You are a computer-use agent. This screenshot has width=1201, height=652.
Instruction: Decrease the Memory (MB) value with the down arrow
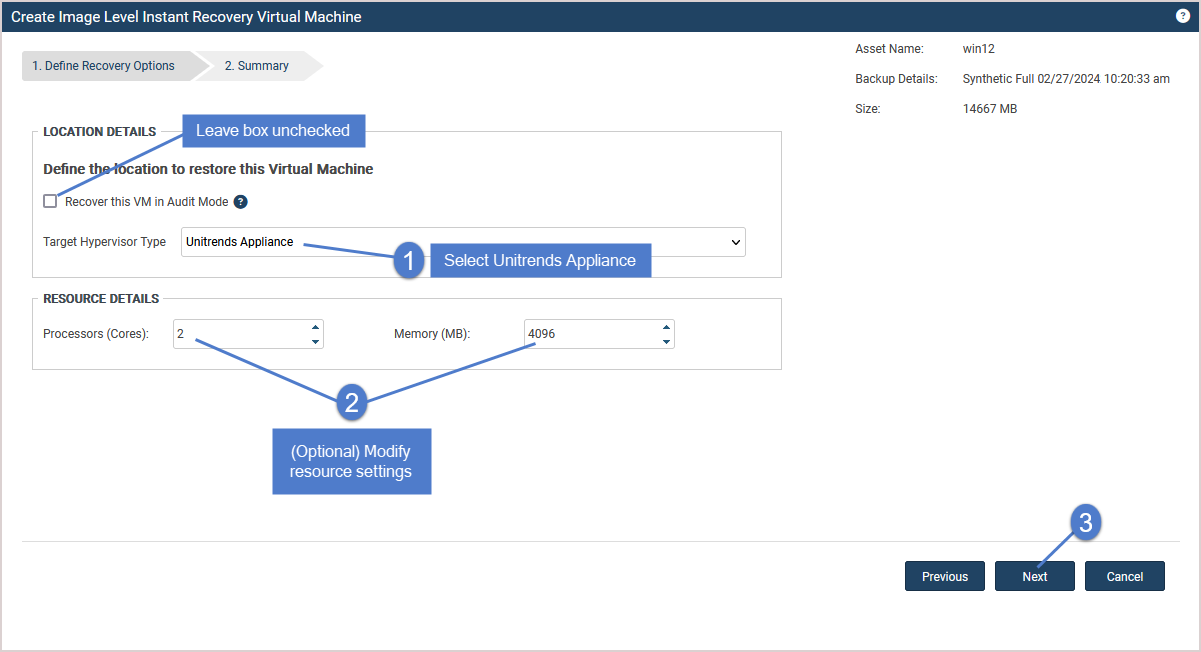[x=666, y=342]
